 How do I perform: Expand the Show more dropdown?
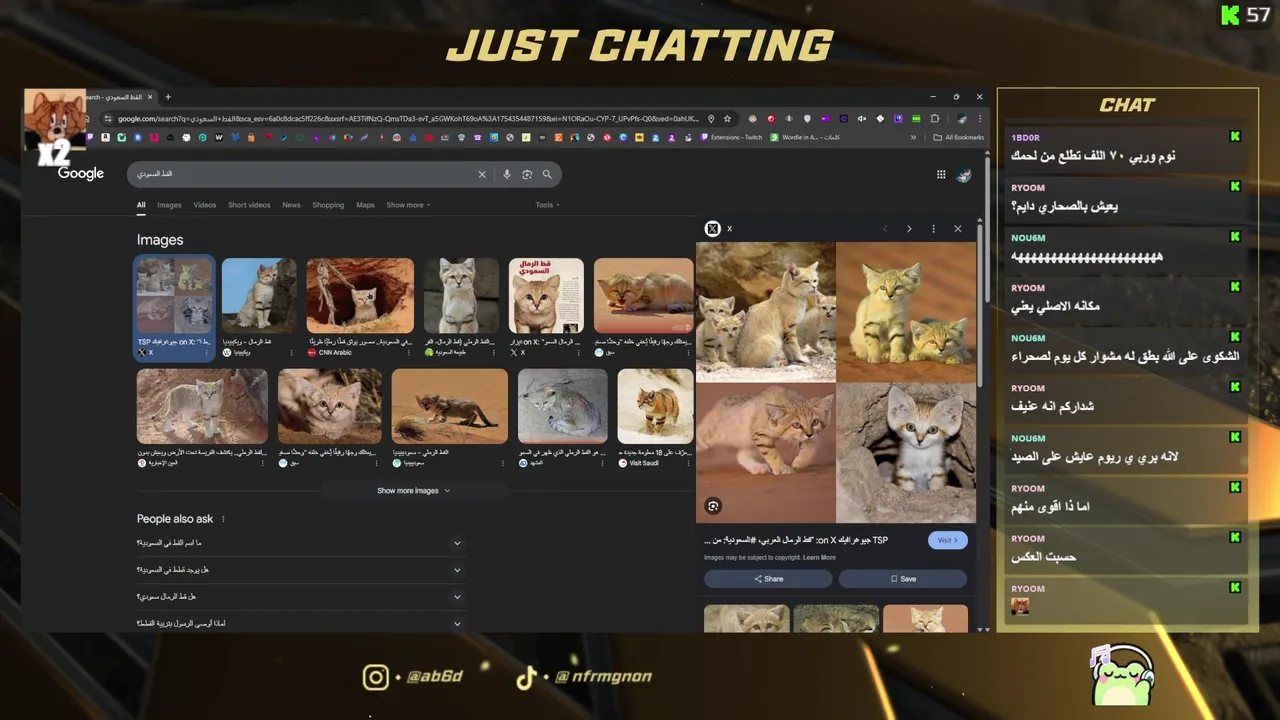point(408,205)
